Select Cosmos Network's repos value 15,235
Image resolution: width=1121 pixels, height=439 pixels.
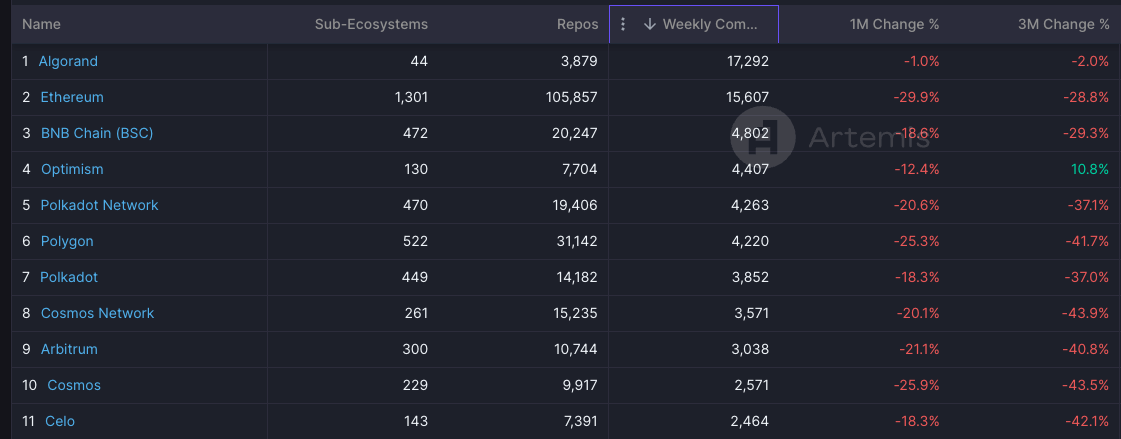(576, 313)
